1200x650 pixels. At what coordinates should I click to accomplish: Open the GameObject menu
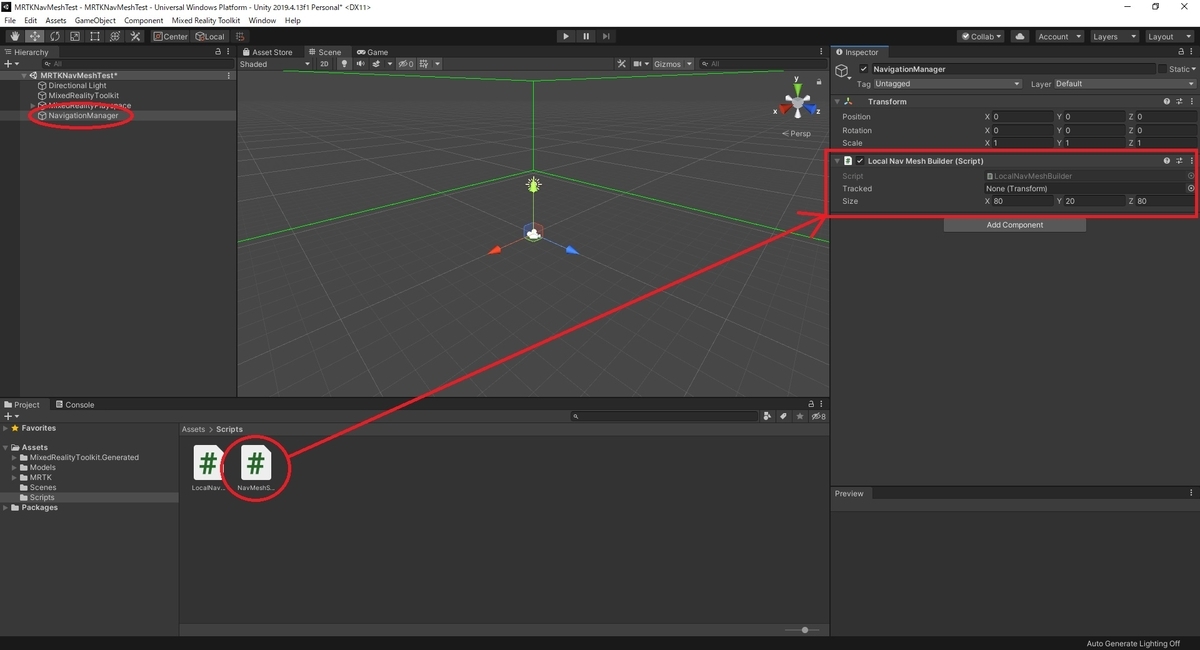95,20
